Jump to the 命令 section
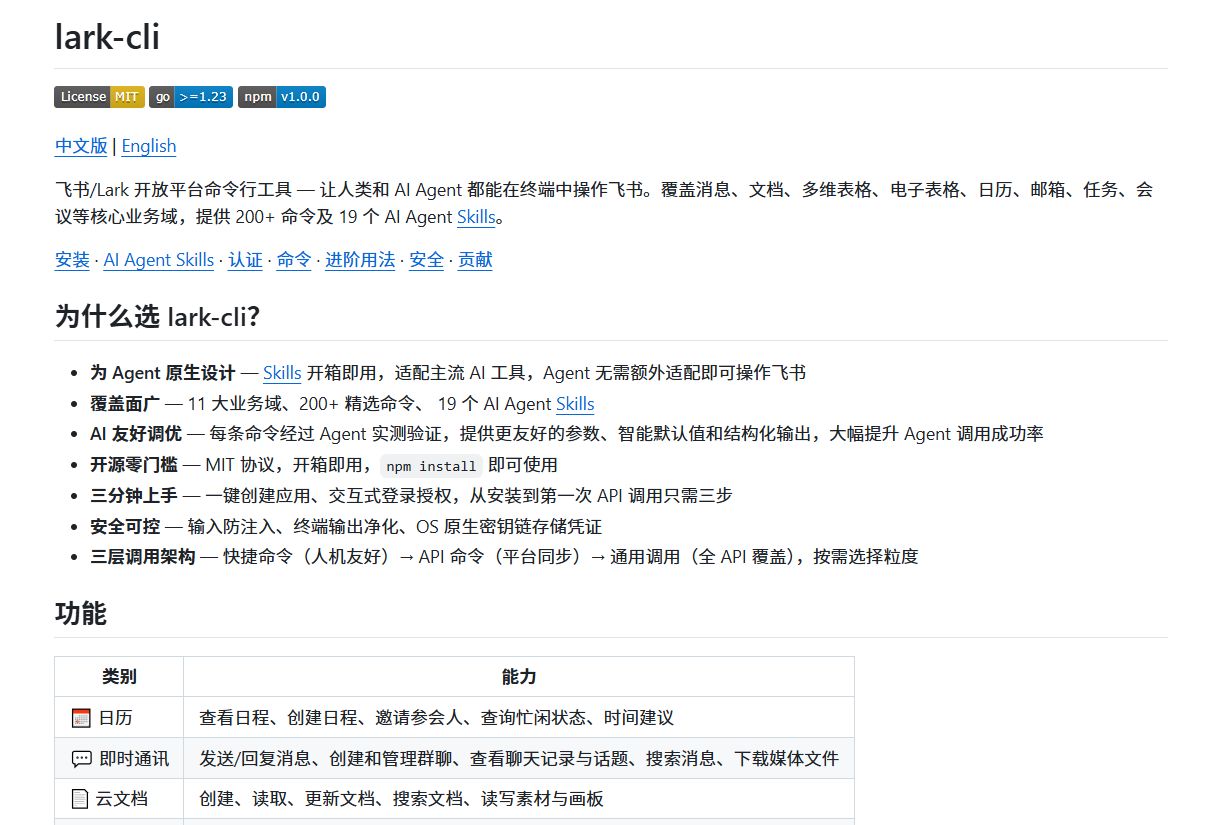 294,260
